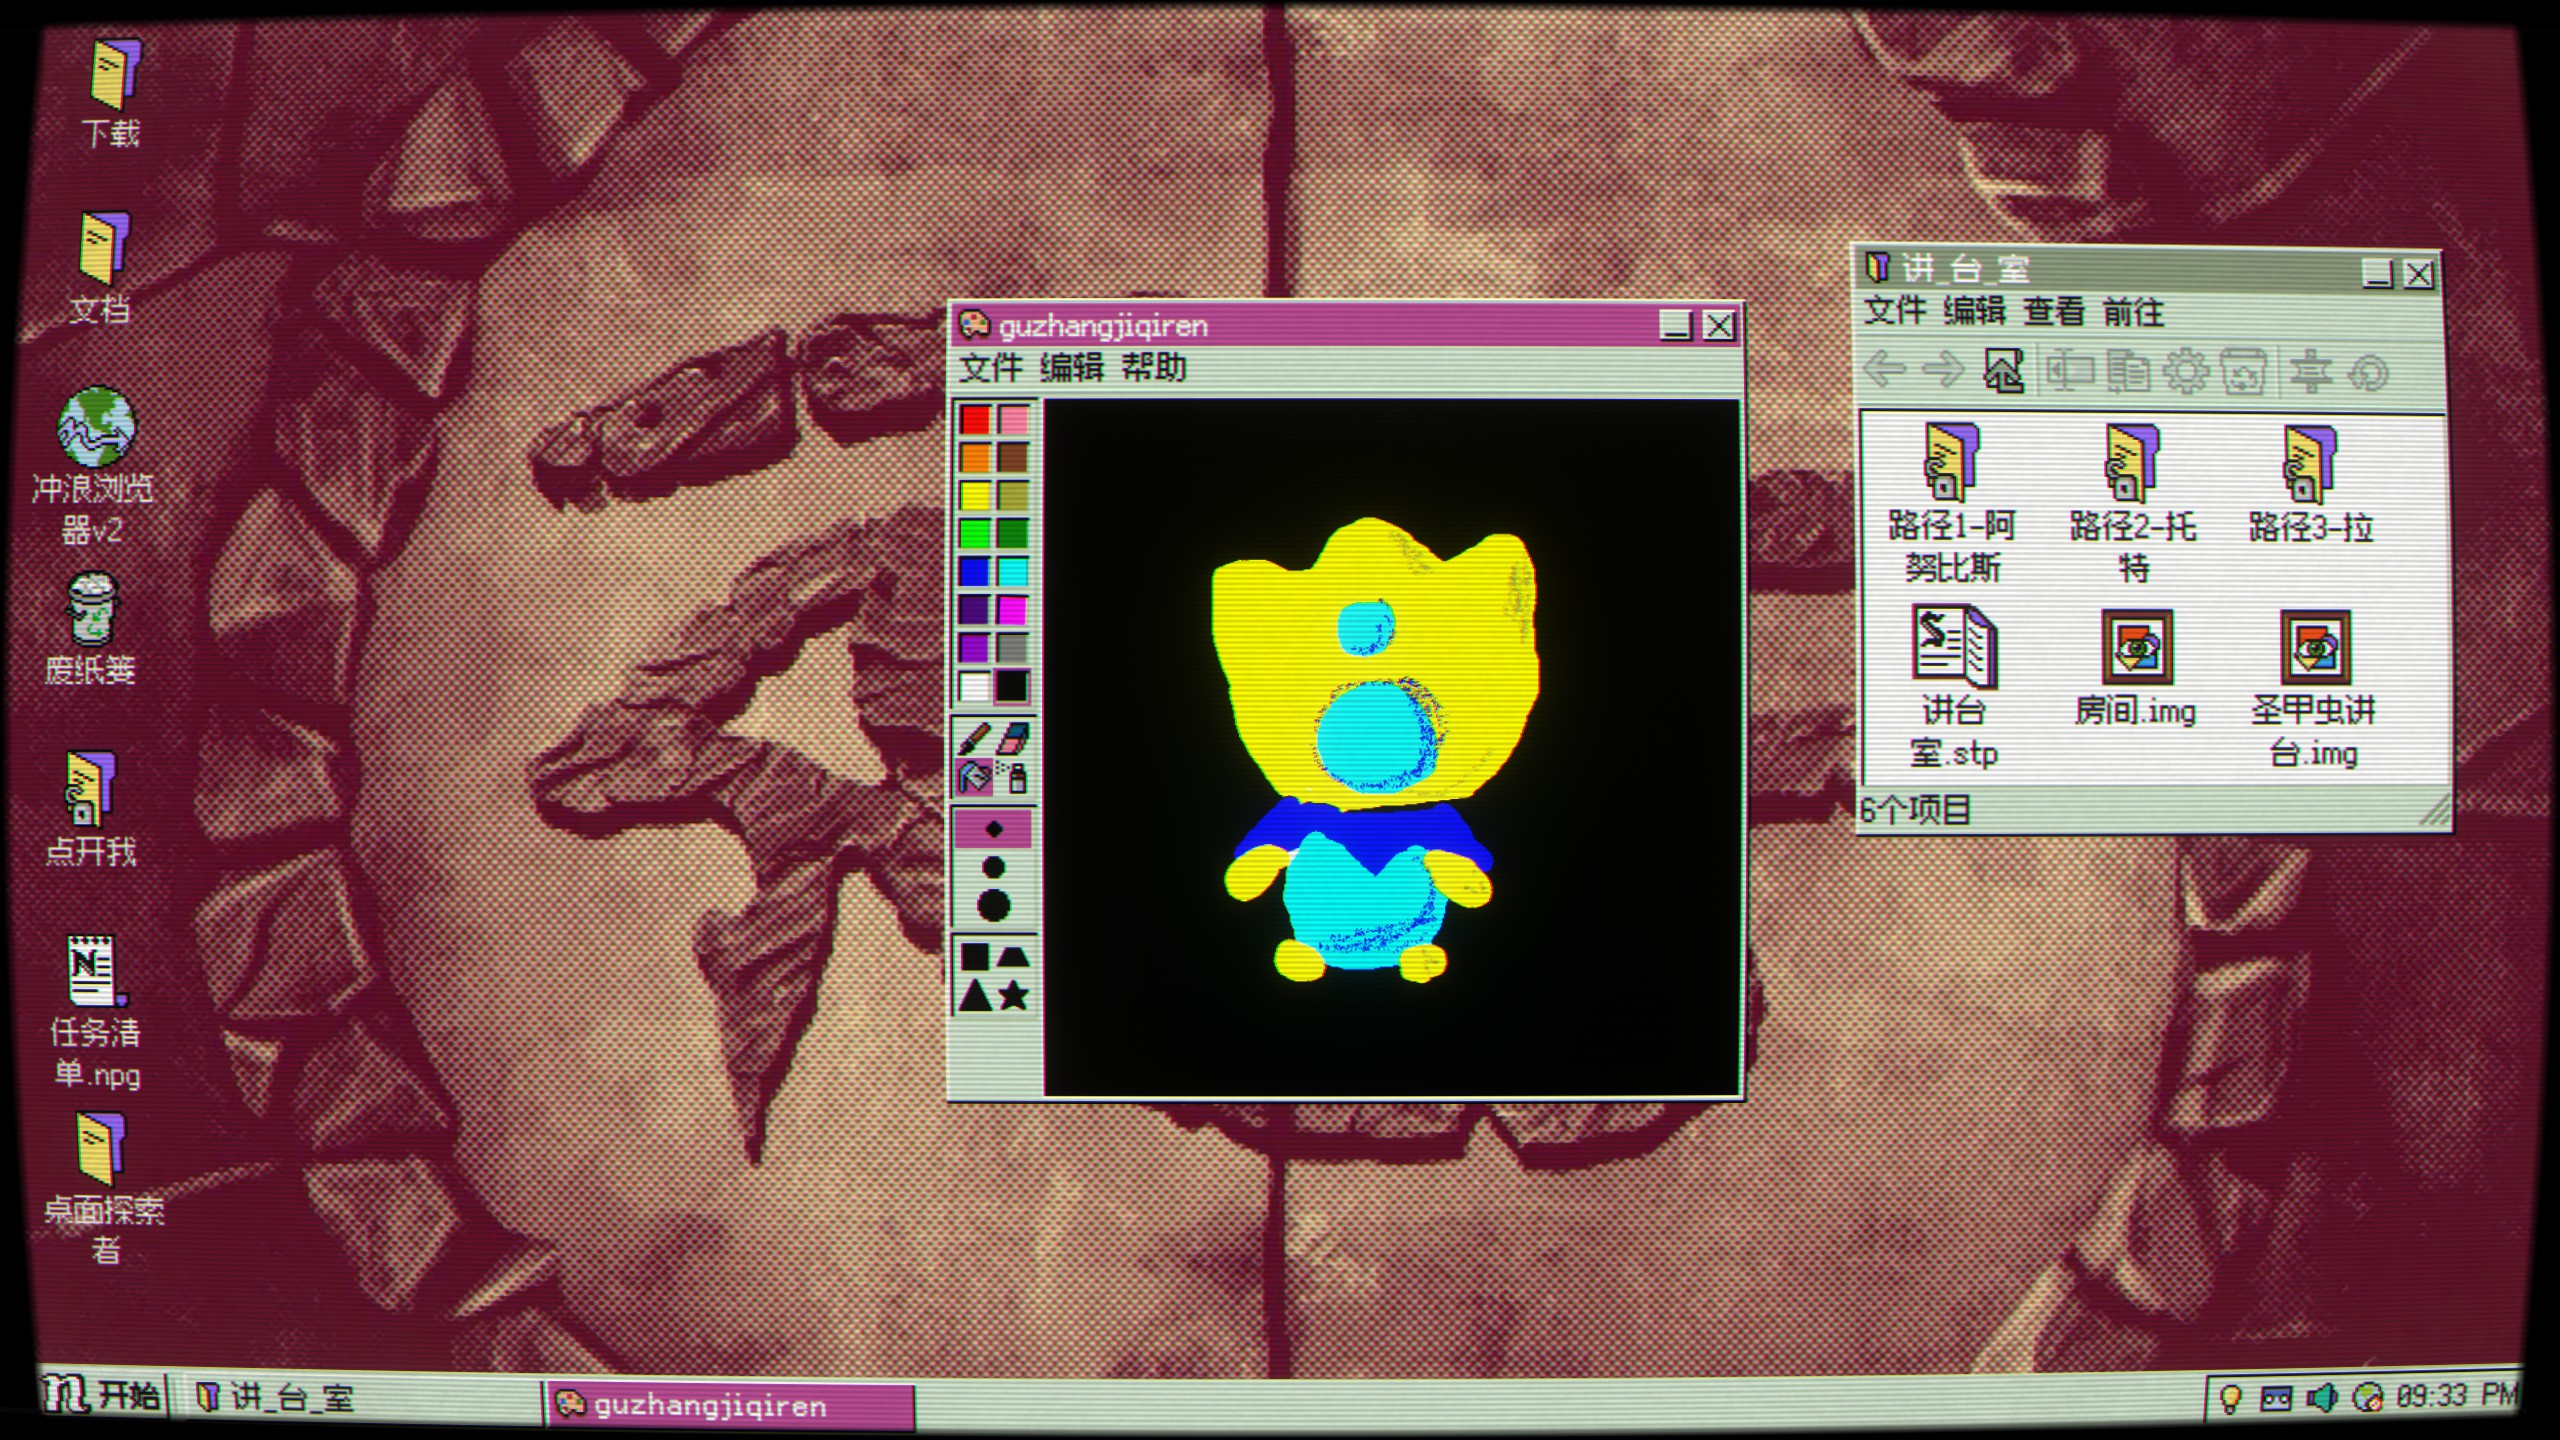
Task: Click the home icon in 讲_台_室 toolbar
Action: [2003, 372]
